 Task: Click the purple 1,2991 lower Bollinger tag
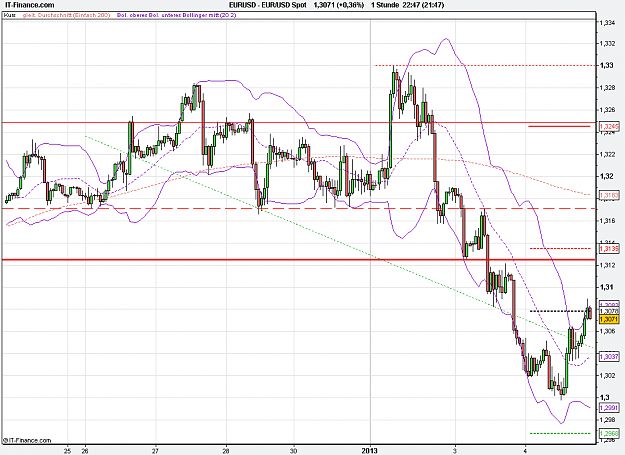[x=609, y=408]
